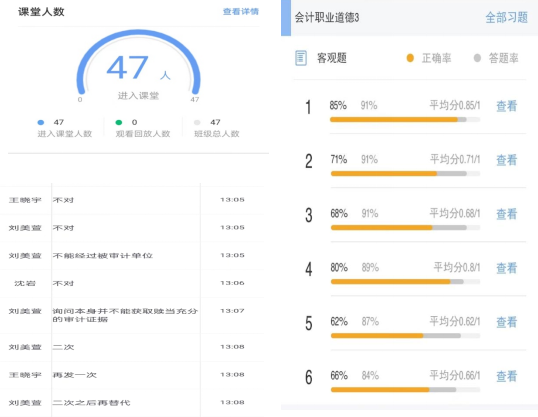Click the gray 答题率 legend dot
538x417 pixels.
(x=477, y=58)
